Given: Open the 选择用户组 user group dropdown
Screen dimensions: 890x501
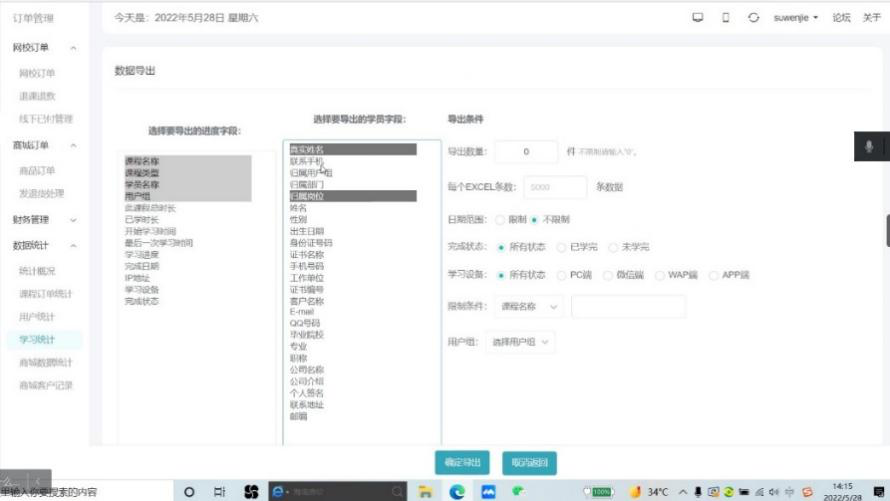Looking at the screenshot, I should [x=520, y=342].
